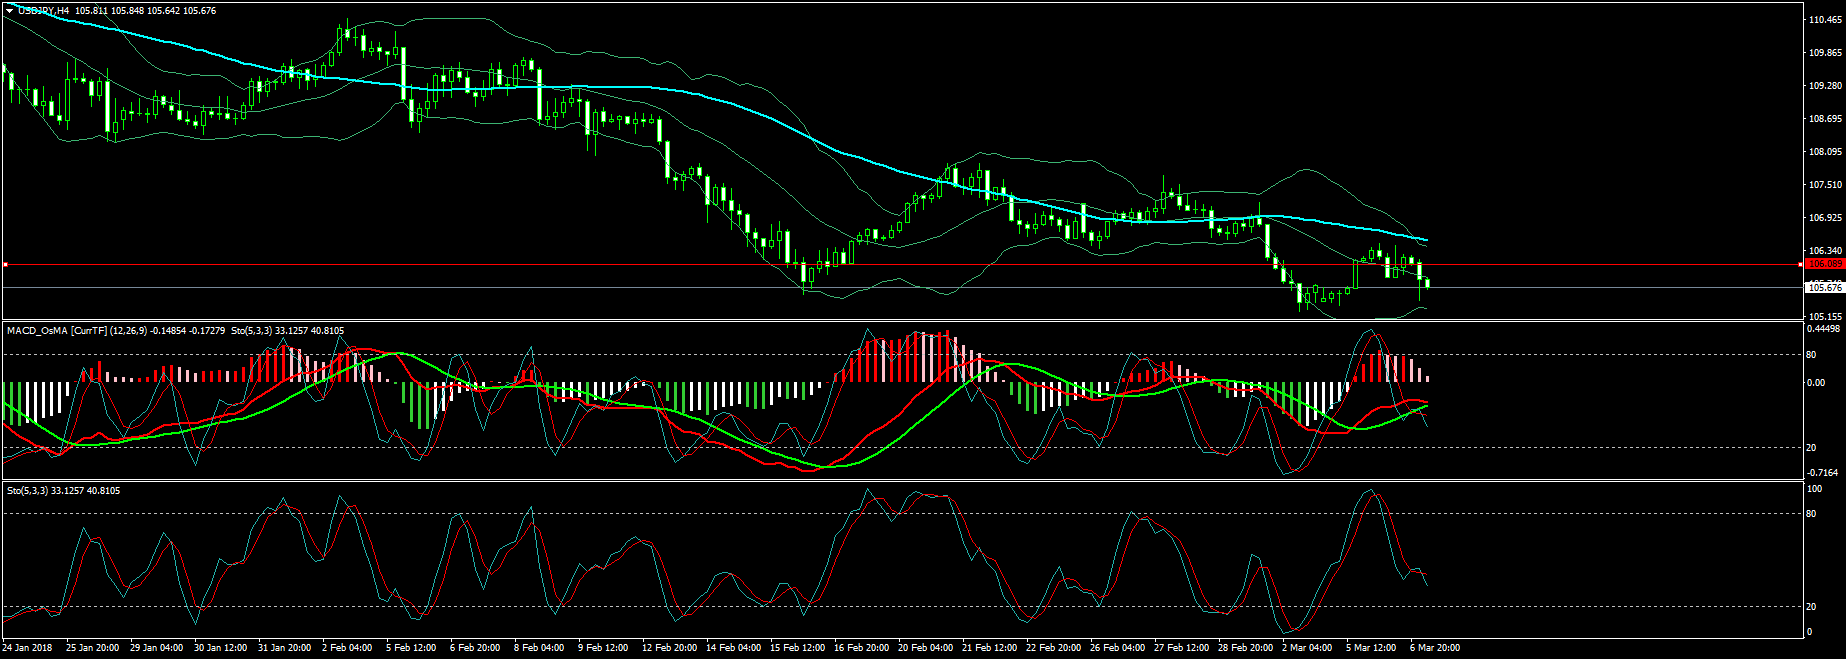
Task: Click the 0.44498 MACD scale value
Action: pos(1825,329)
